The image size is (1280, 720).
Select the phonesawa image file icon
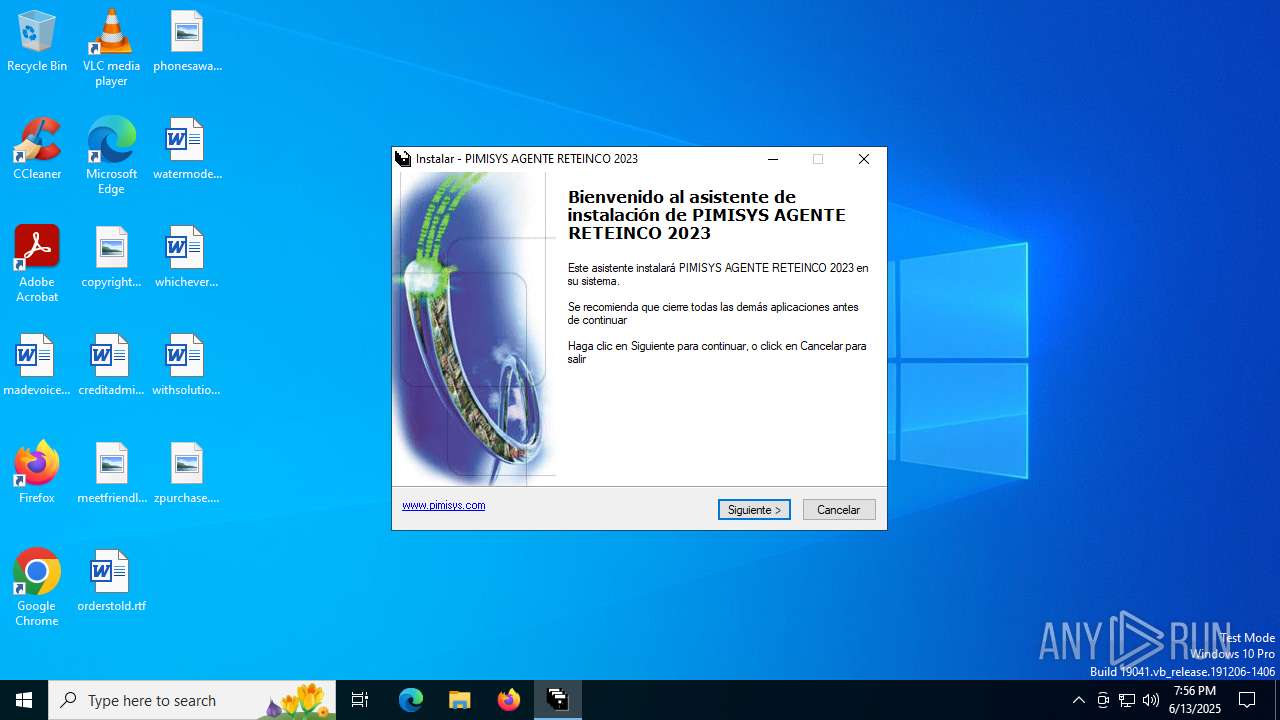[x=187, y=42]
